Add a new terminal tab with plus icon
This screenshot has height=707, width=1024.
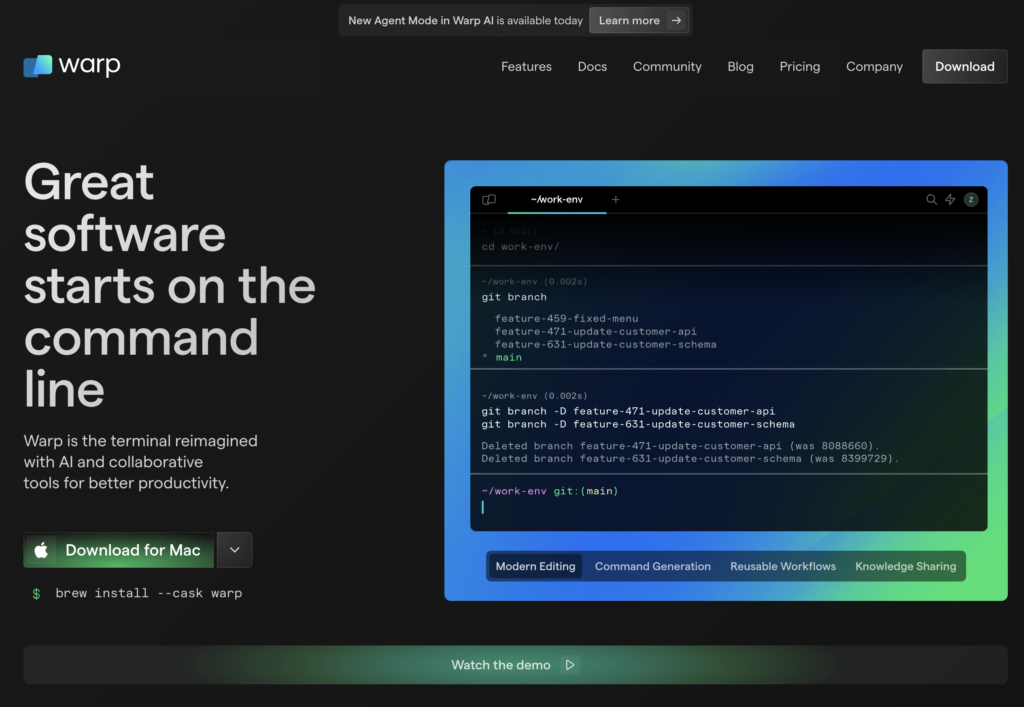click(x=615, y=200)
